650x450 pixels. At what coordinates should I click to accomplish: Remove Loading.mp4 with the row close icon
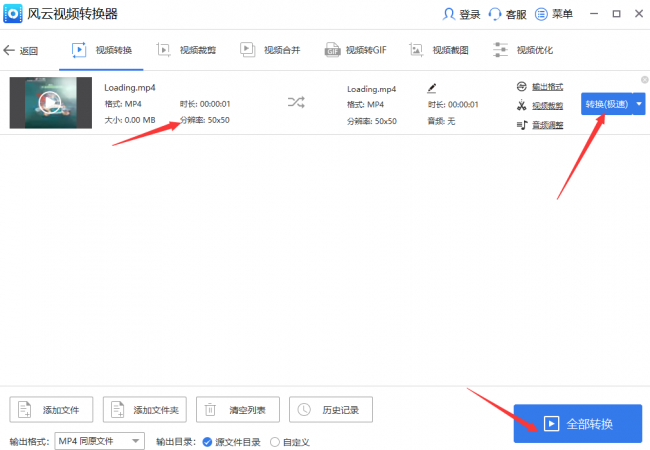pos(644,80)
